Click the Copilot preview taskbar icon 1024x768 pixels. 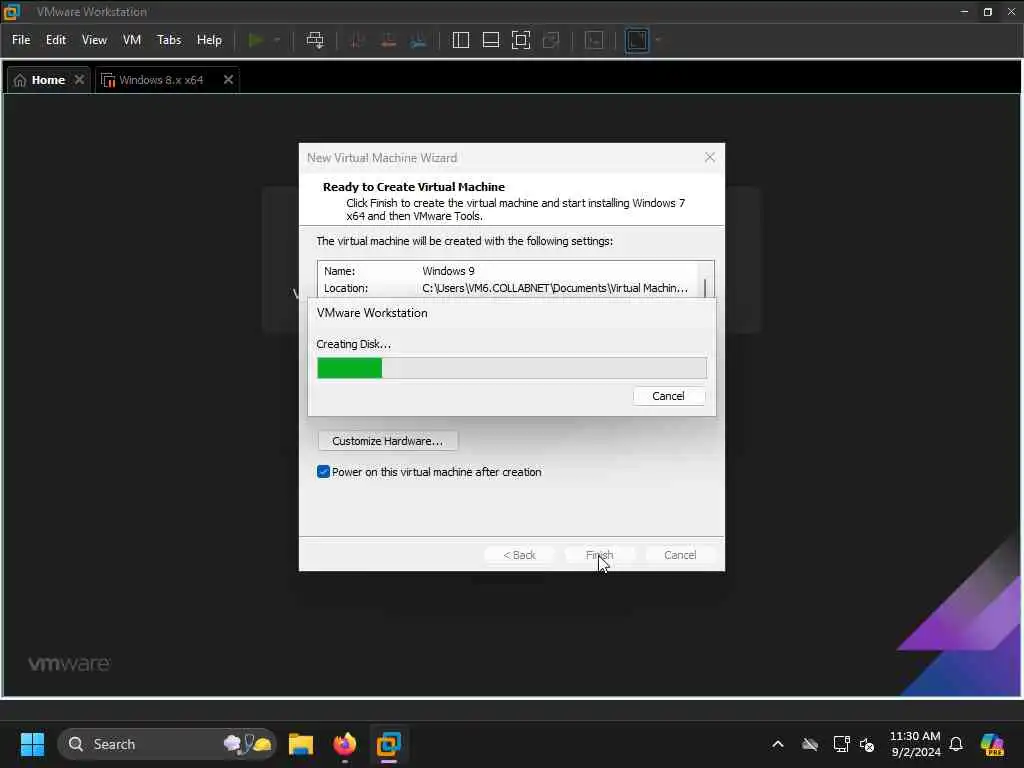(x=992, y=744)
